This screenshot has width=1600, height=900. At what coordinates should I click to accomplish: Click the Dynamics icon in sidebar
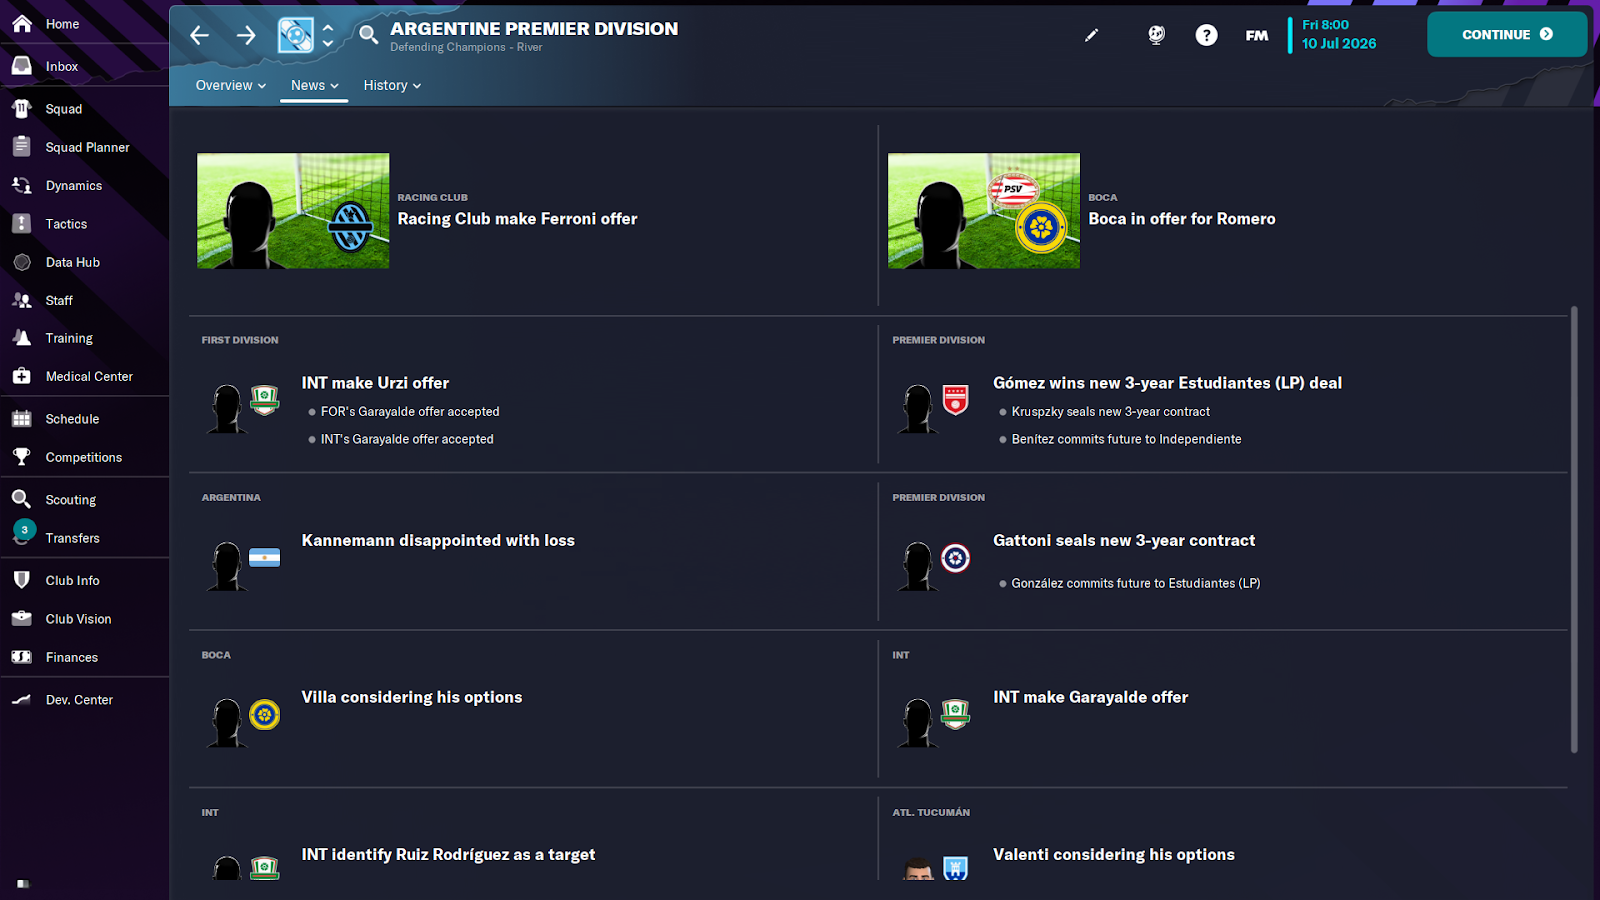(x=22, y=185)
